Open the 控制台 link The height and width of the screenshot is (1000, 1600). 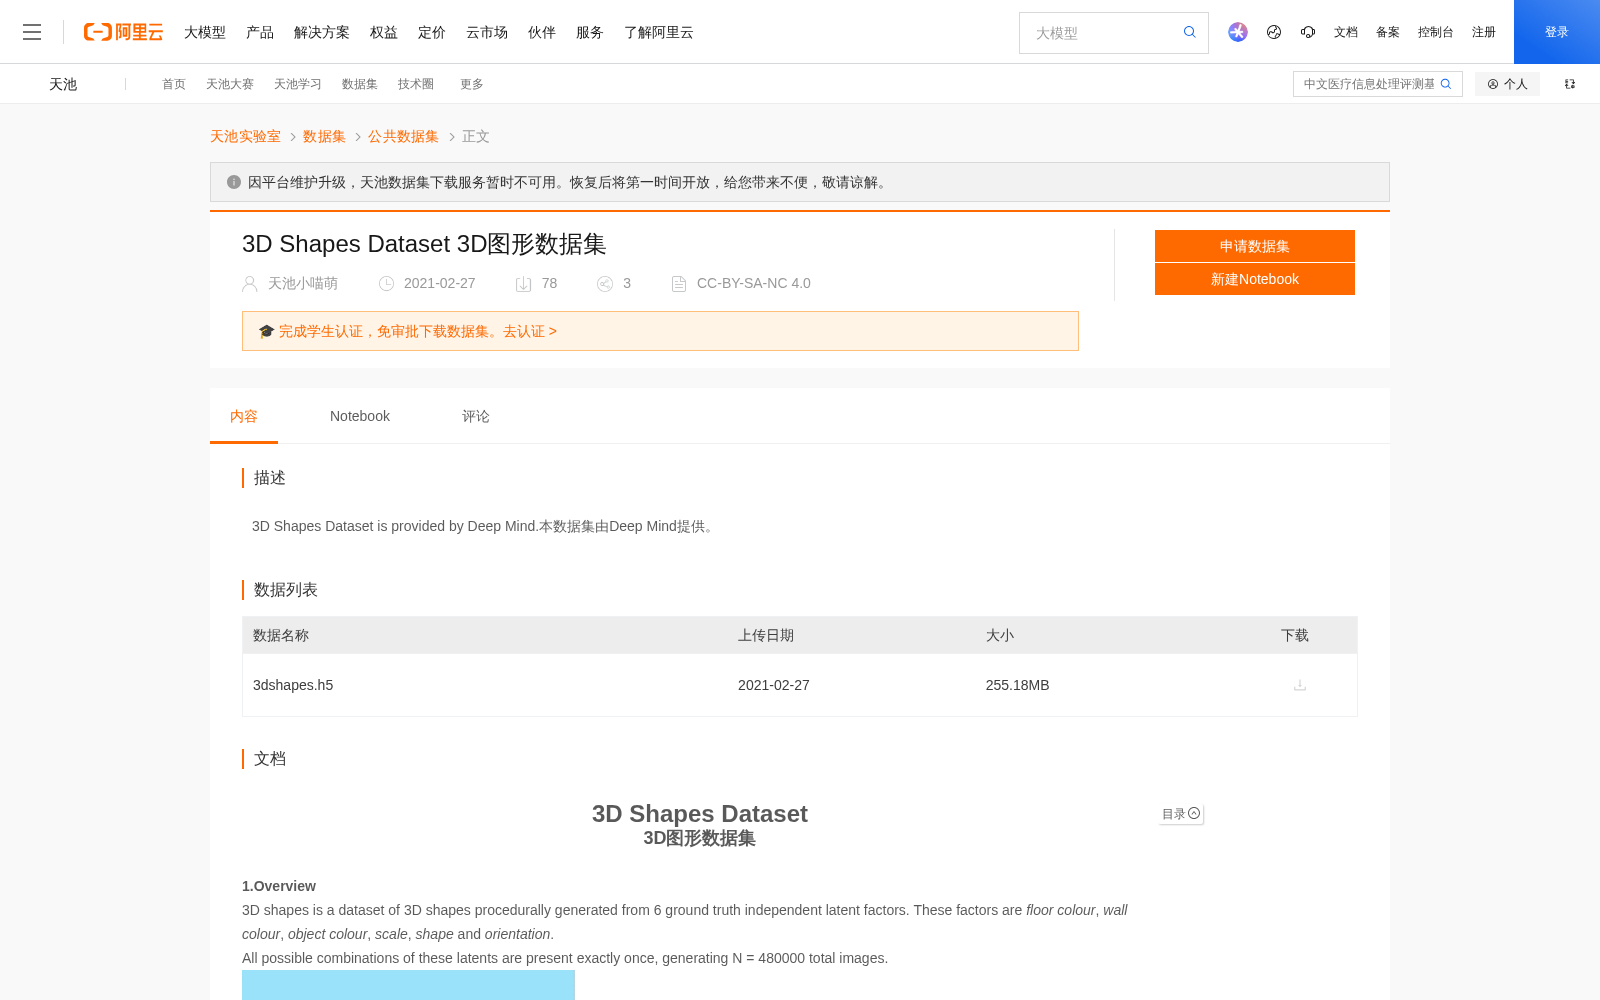(1436, 32)
